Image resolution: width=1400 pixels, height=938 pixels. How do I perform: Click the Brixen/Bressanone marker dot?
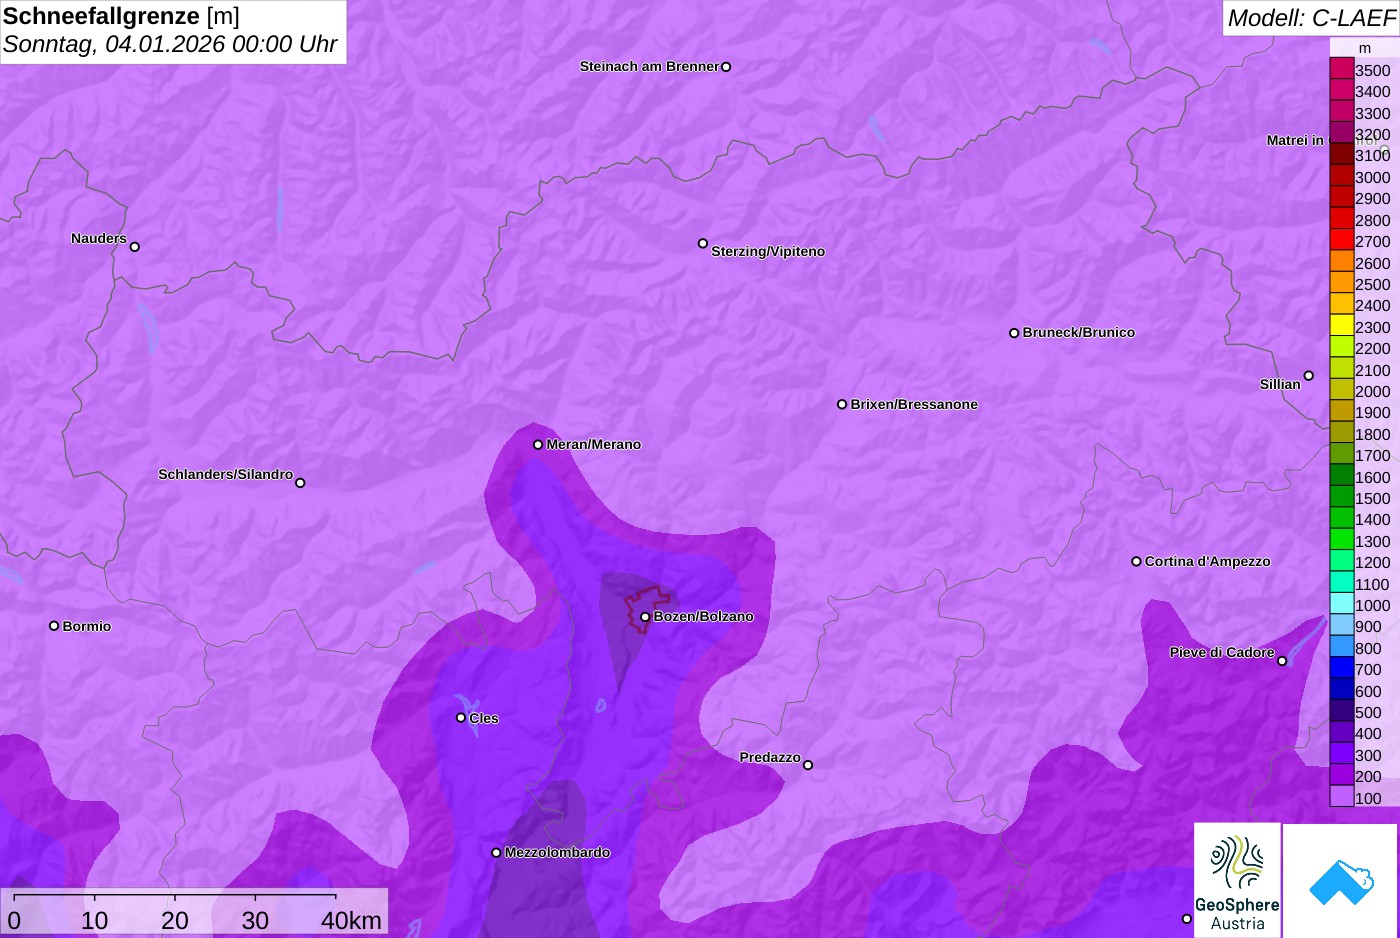click(x=842, y=404)
